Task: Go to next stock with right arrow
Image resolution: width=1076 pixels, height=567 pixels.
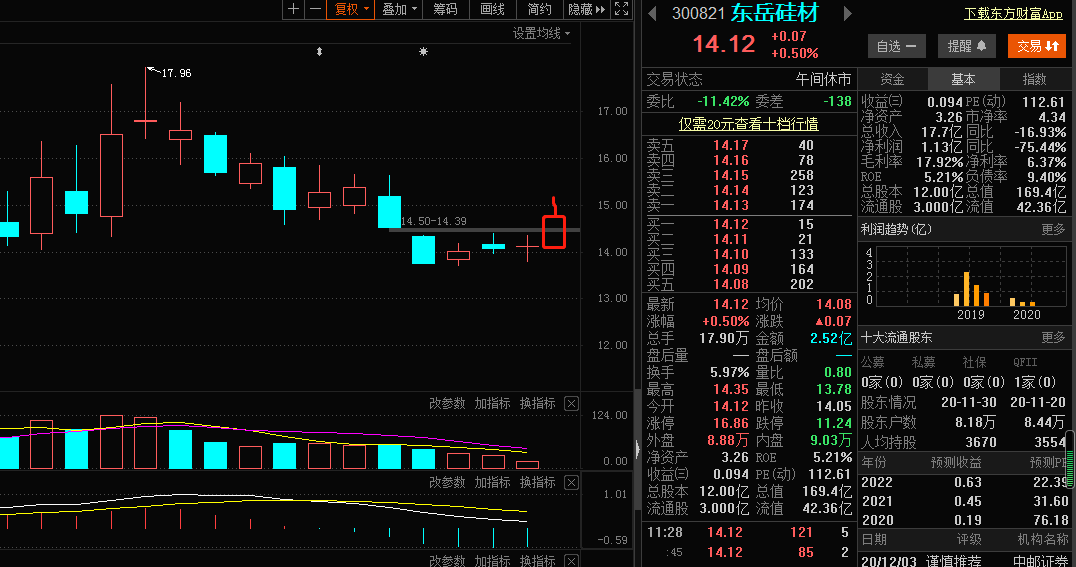Action: pyautogui.click(x=847, y=14)
